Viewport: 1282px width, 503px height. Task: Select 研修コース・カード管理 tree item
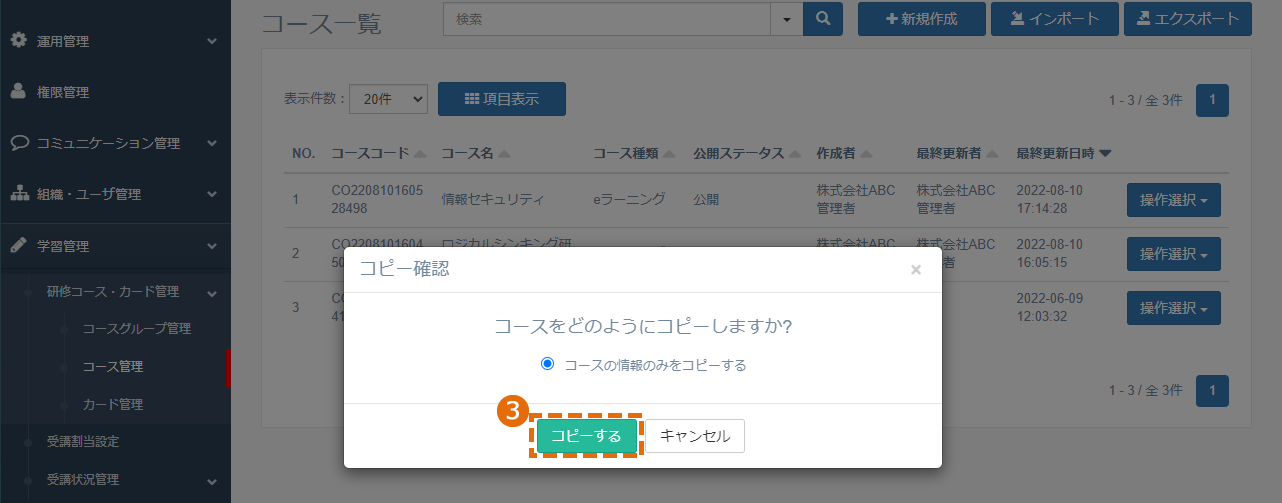[x=113, y=292]
